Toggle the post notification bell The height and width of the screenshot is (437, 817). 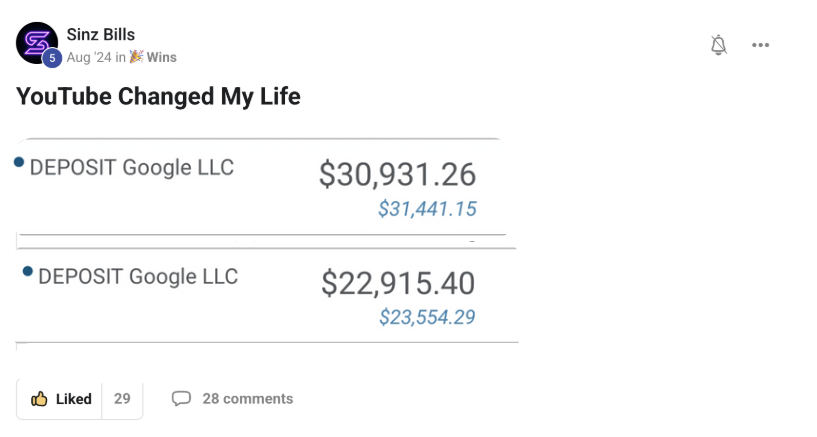[718, 45]
